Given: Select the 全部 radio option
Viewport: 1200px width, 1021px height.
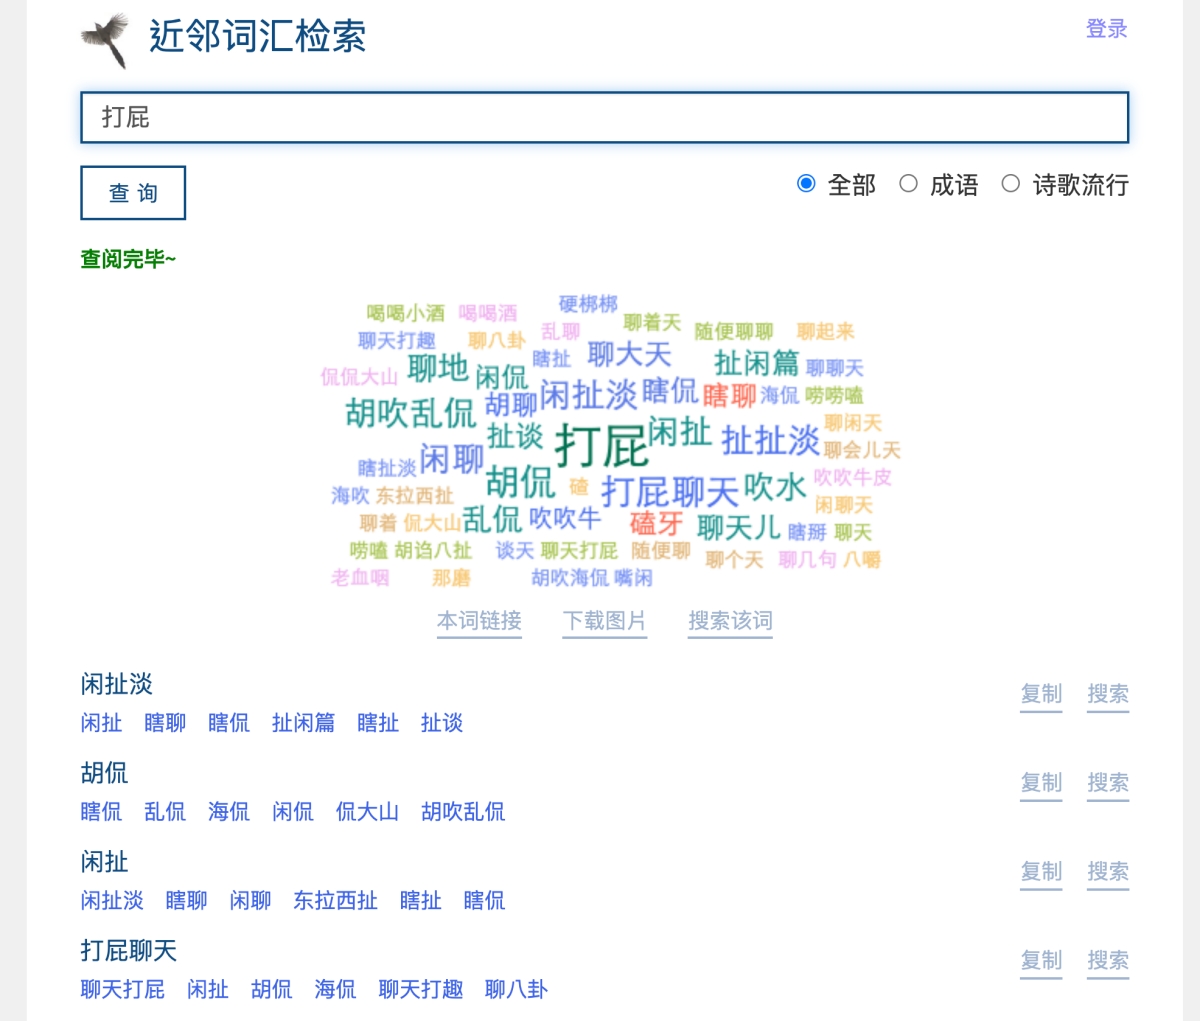Looking at the screenshot, I should coord(806,184).
